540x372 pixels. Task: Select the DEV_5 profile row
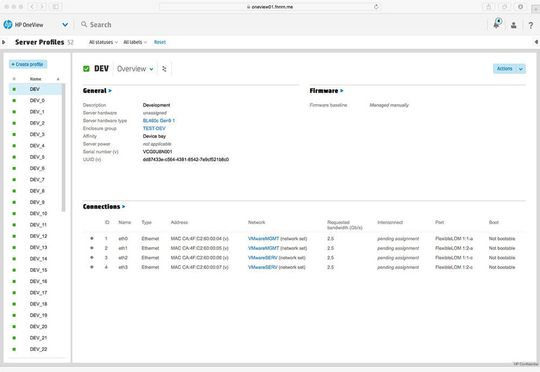[35, 157]
